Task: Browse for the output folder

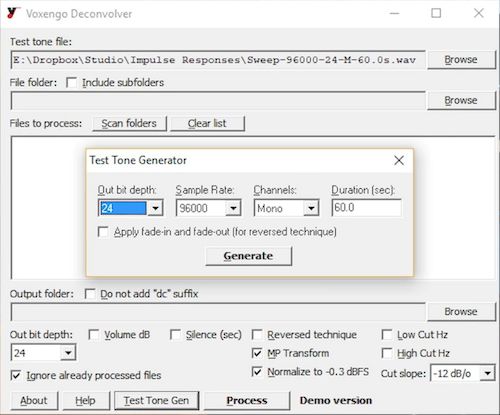Action: point(461,312)
